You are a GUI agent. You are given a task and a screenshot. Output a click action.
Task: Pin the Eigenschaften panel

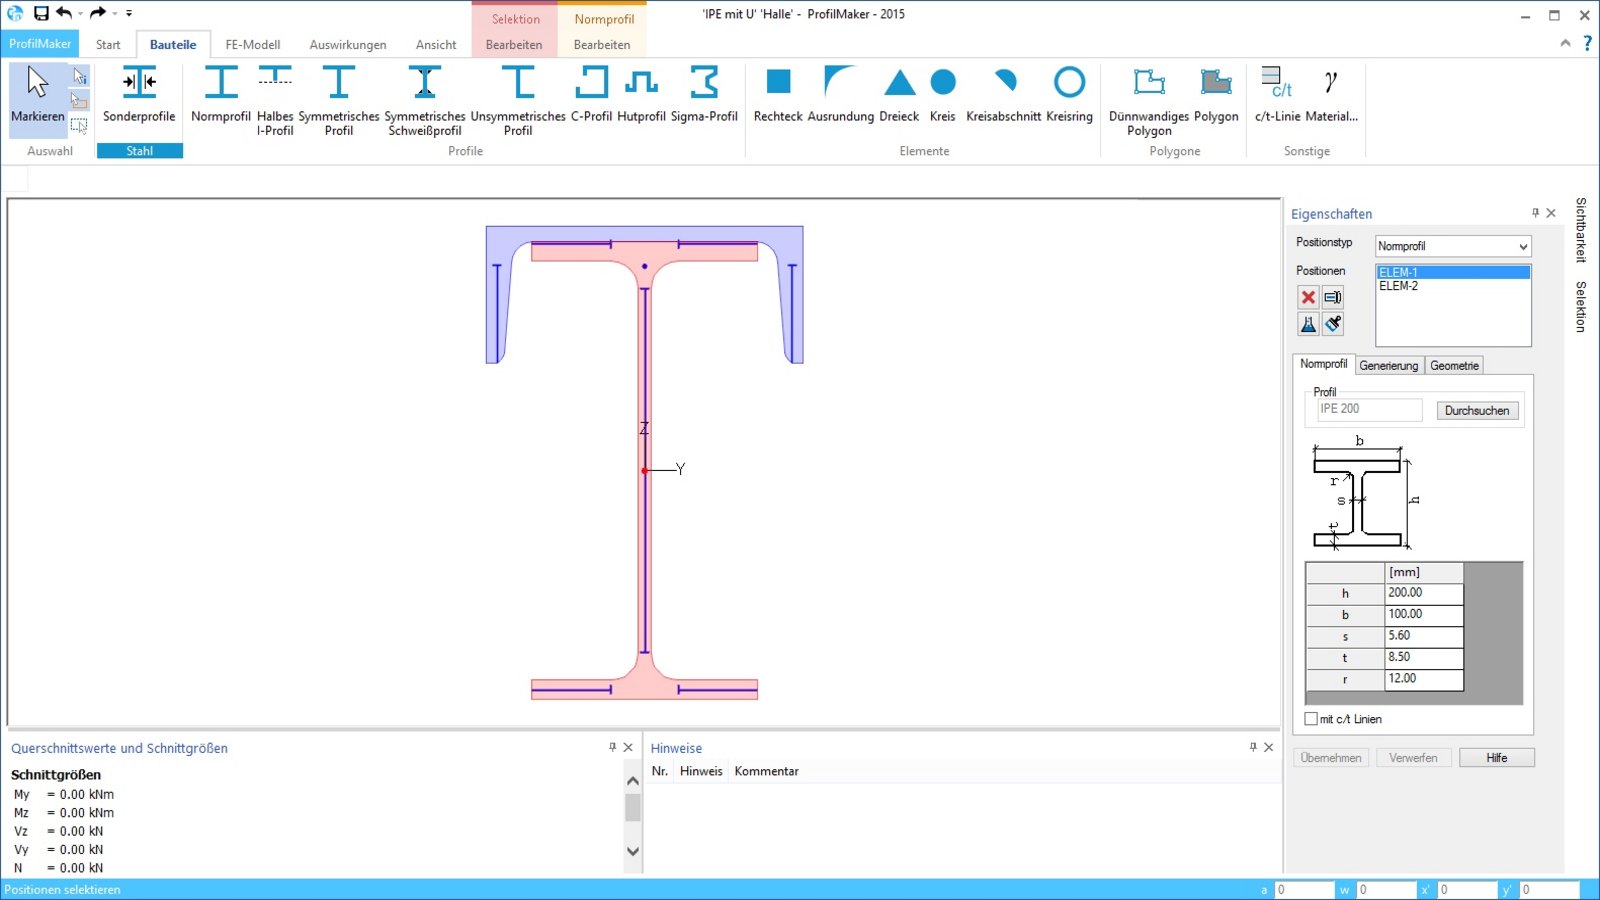point(1535,213)
